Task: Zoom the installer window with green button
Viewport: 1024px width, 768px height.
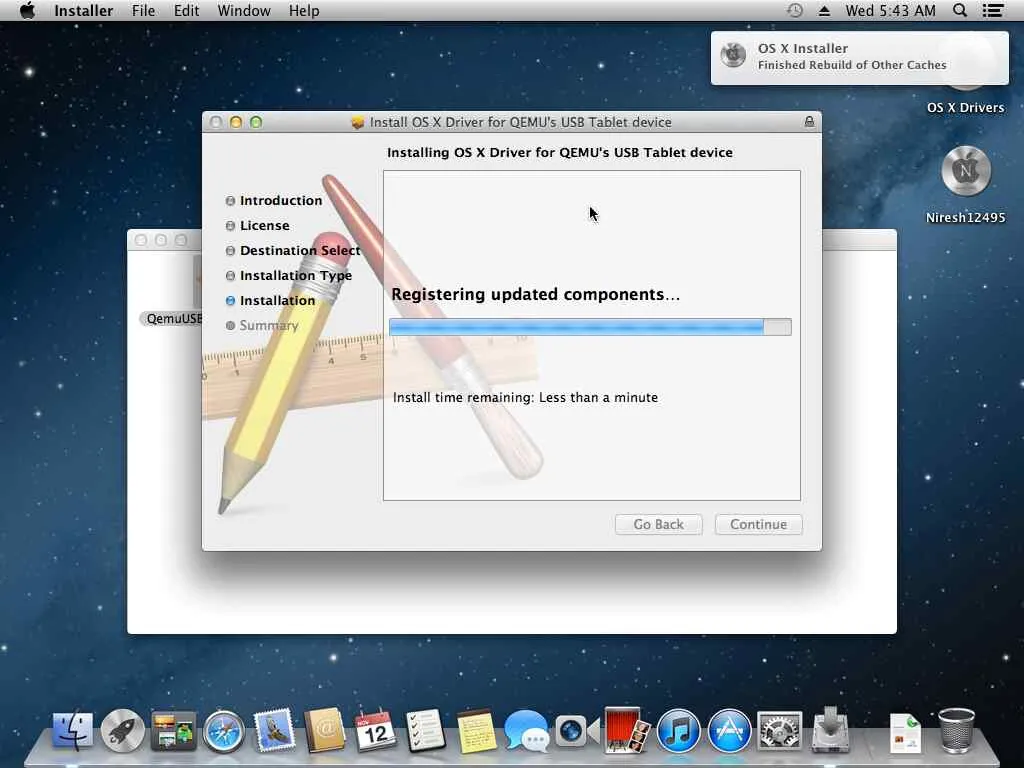Action: click(256, 122)
